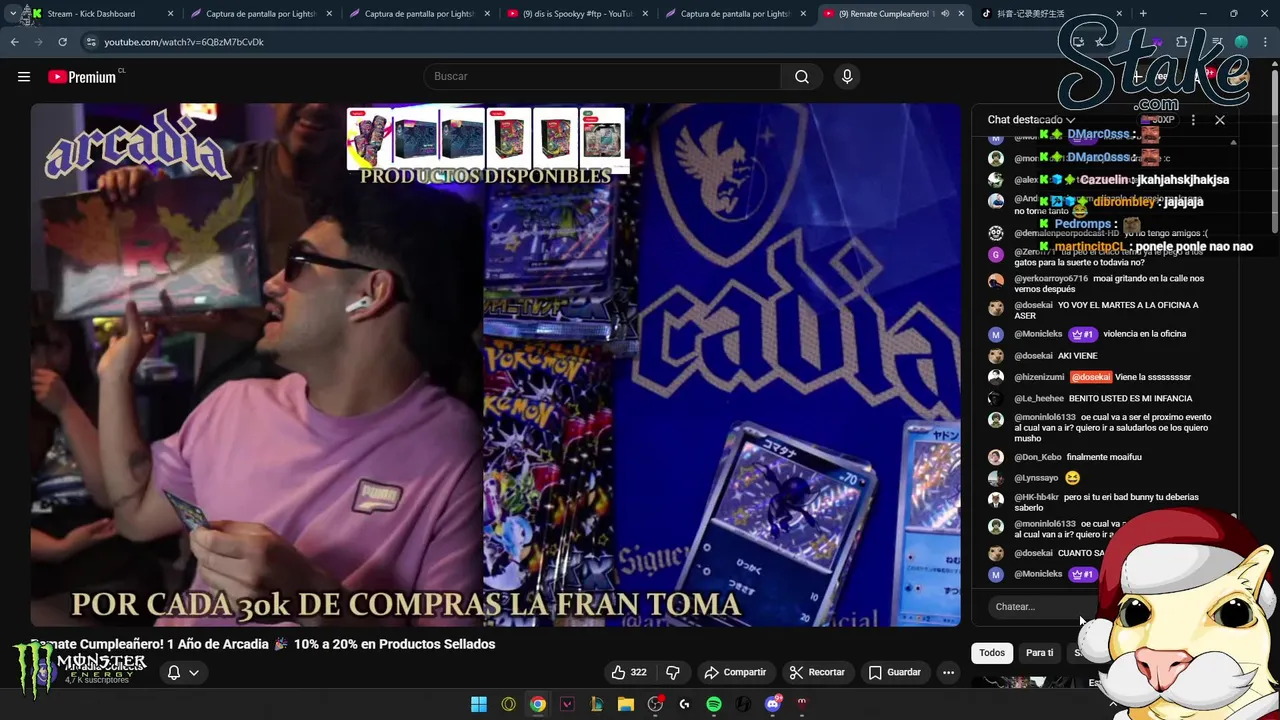Reload the current page
The height and width of the screenshot is (720, 1280).
click(62, 42)
